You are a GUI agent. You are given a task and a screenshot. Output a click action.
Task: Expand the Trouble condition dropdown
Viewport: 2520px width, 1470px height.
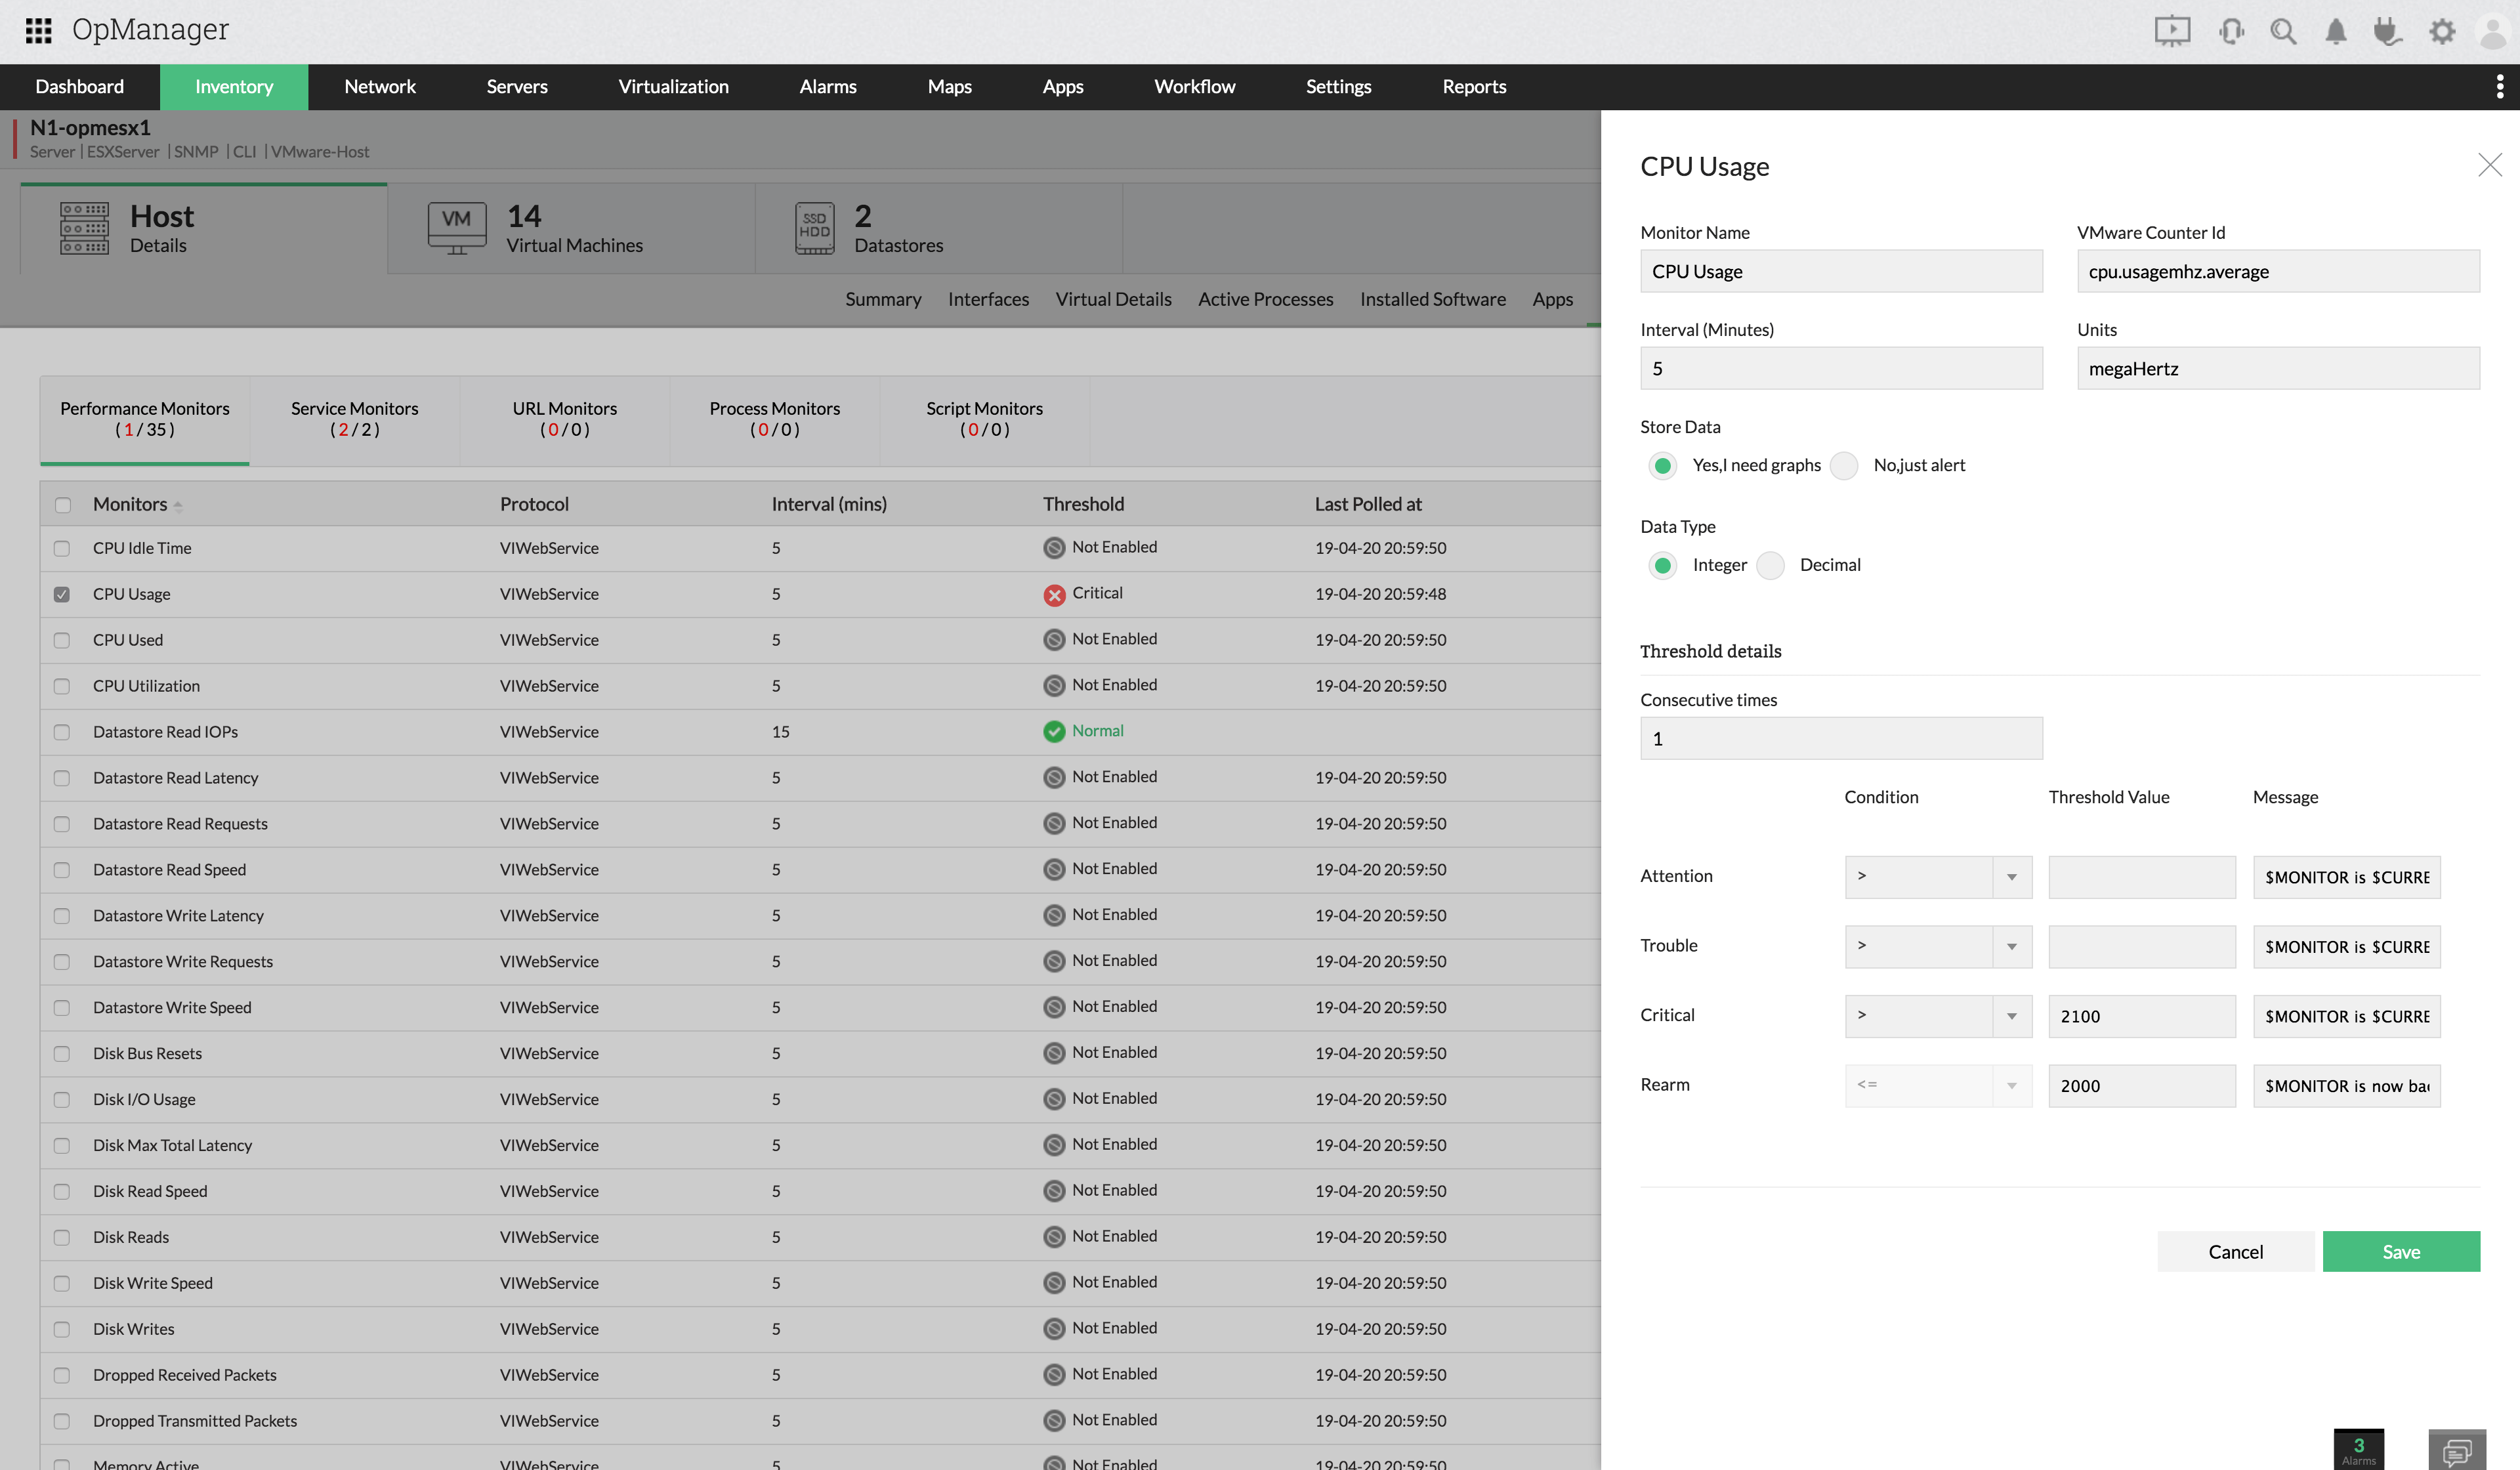pos(1937,947)
